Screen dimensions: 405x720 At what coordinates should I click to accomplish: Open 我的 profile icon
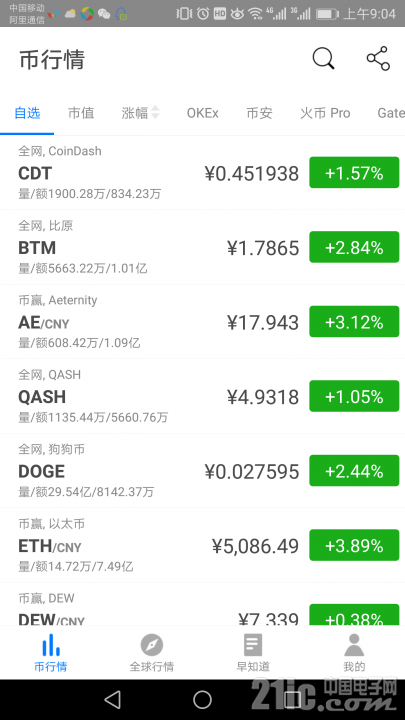pos(354,645)
